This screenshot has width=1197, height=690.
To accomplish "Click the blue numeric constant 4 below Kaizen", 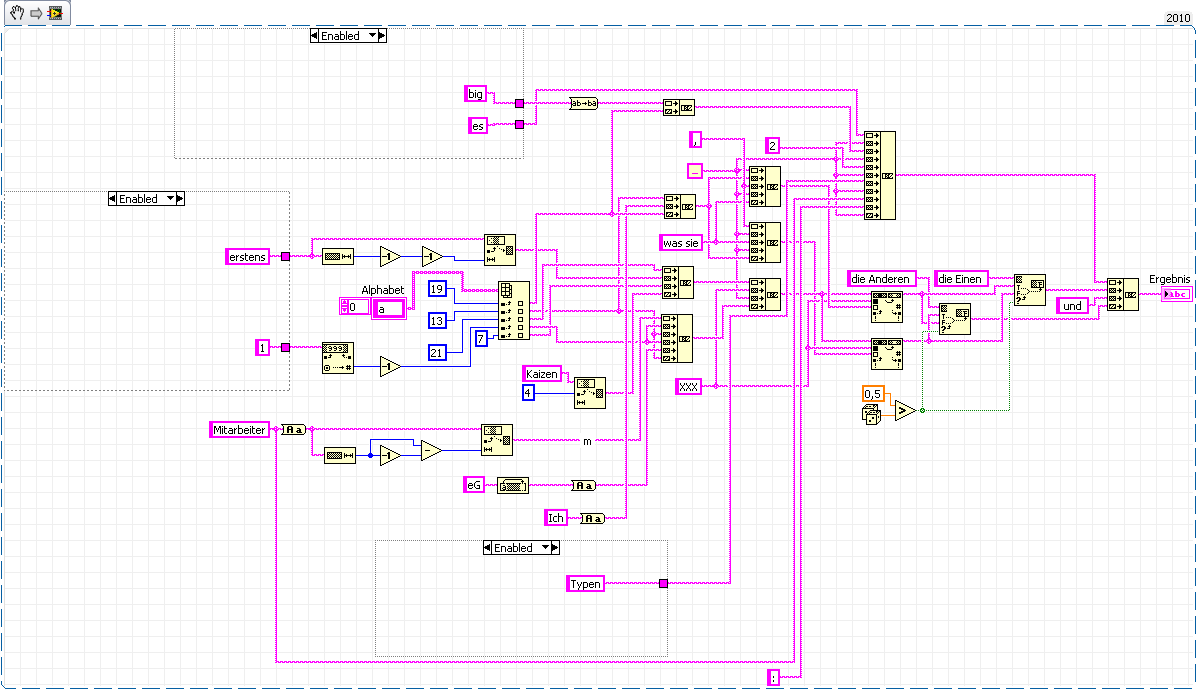I will click(x=528, y=393).
